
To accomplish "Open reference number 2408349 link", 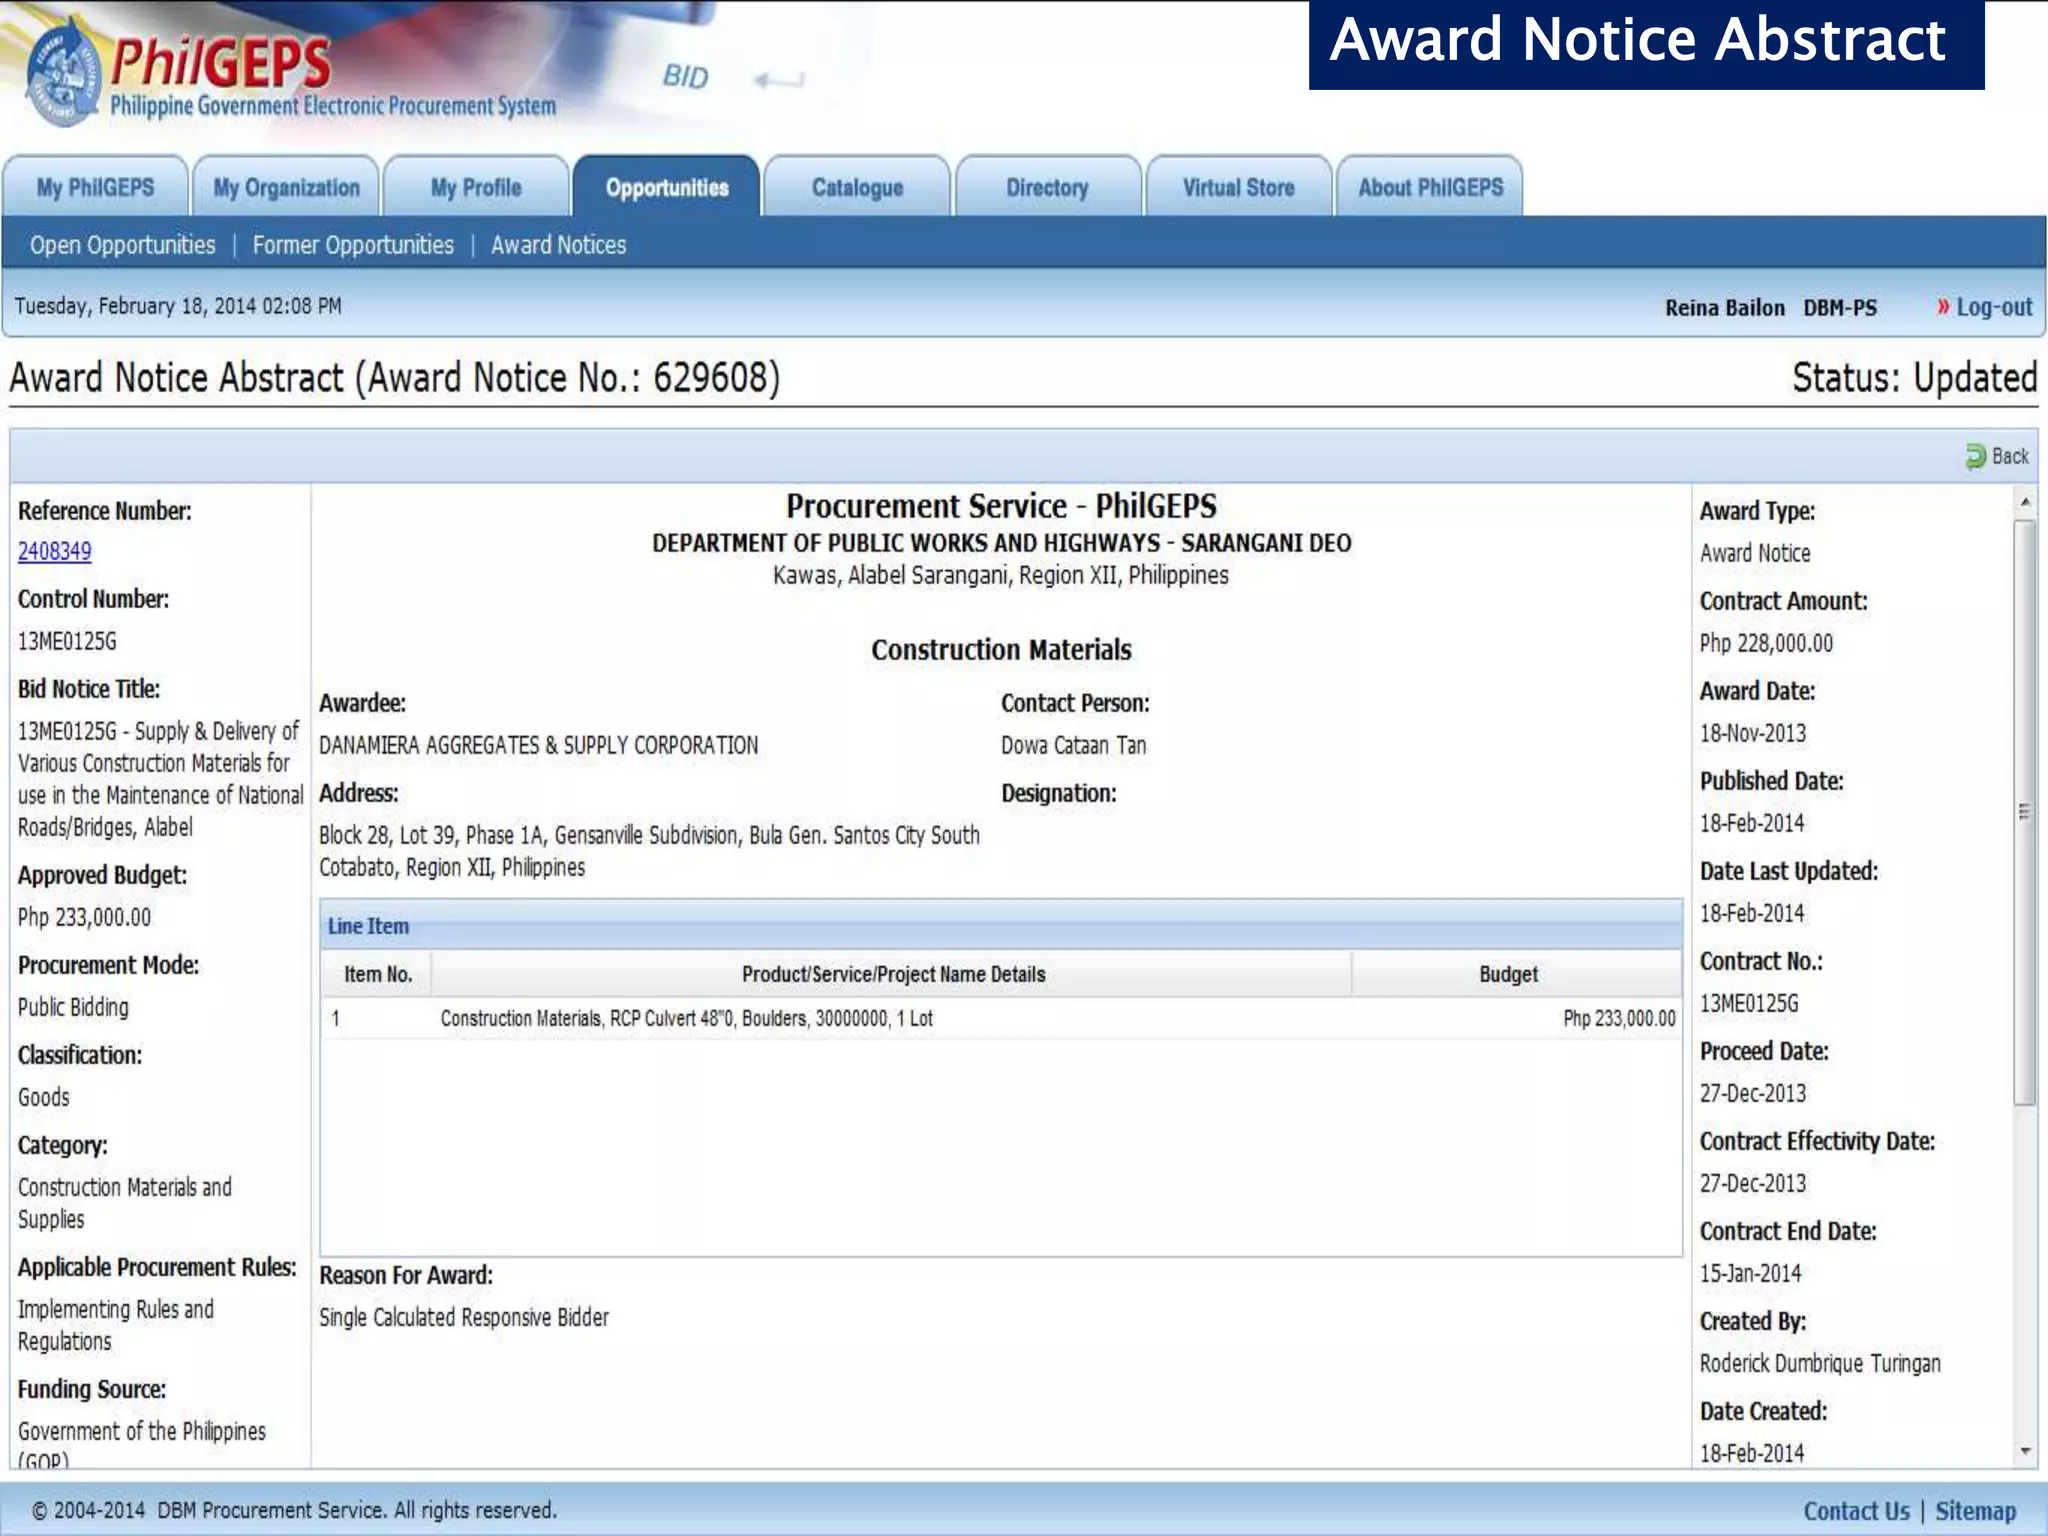I will pos(55,551).
